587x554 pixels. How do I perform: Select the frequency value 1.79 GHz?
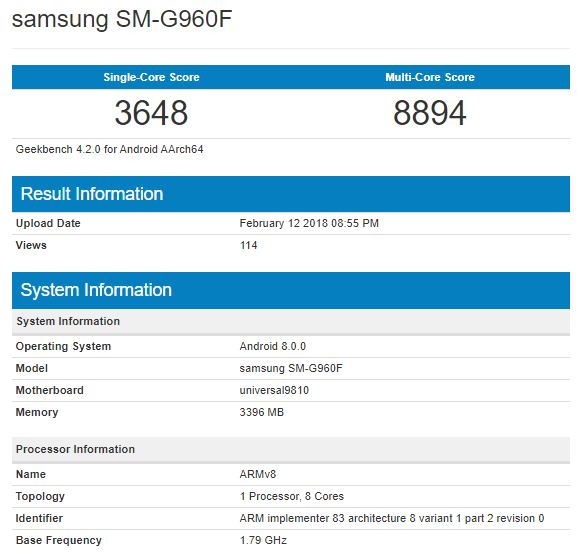pos(263,541)
